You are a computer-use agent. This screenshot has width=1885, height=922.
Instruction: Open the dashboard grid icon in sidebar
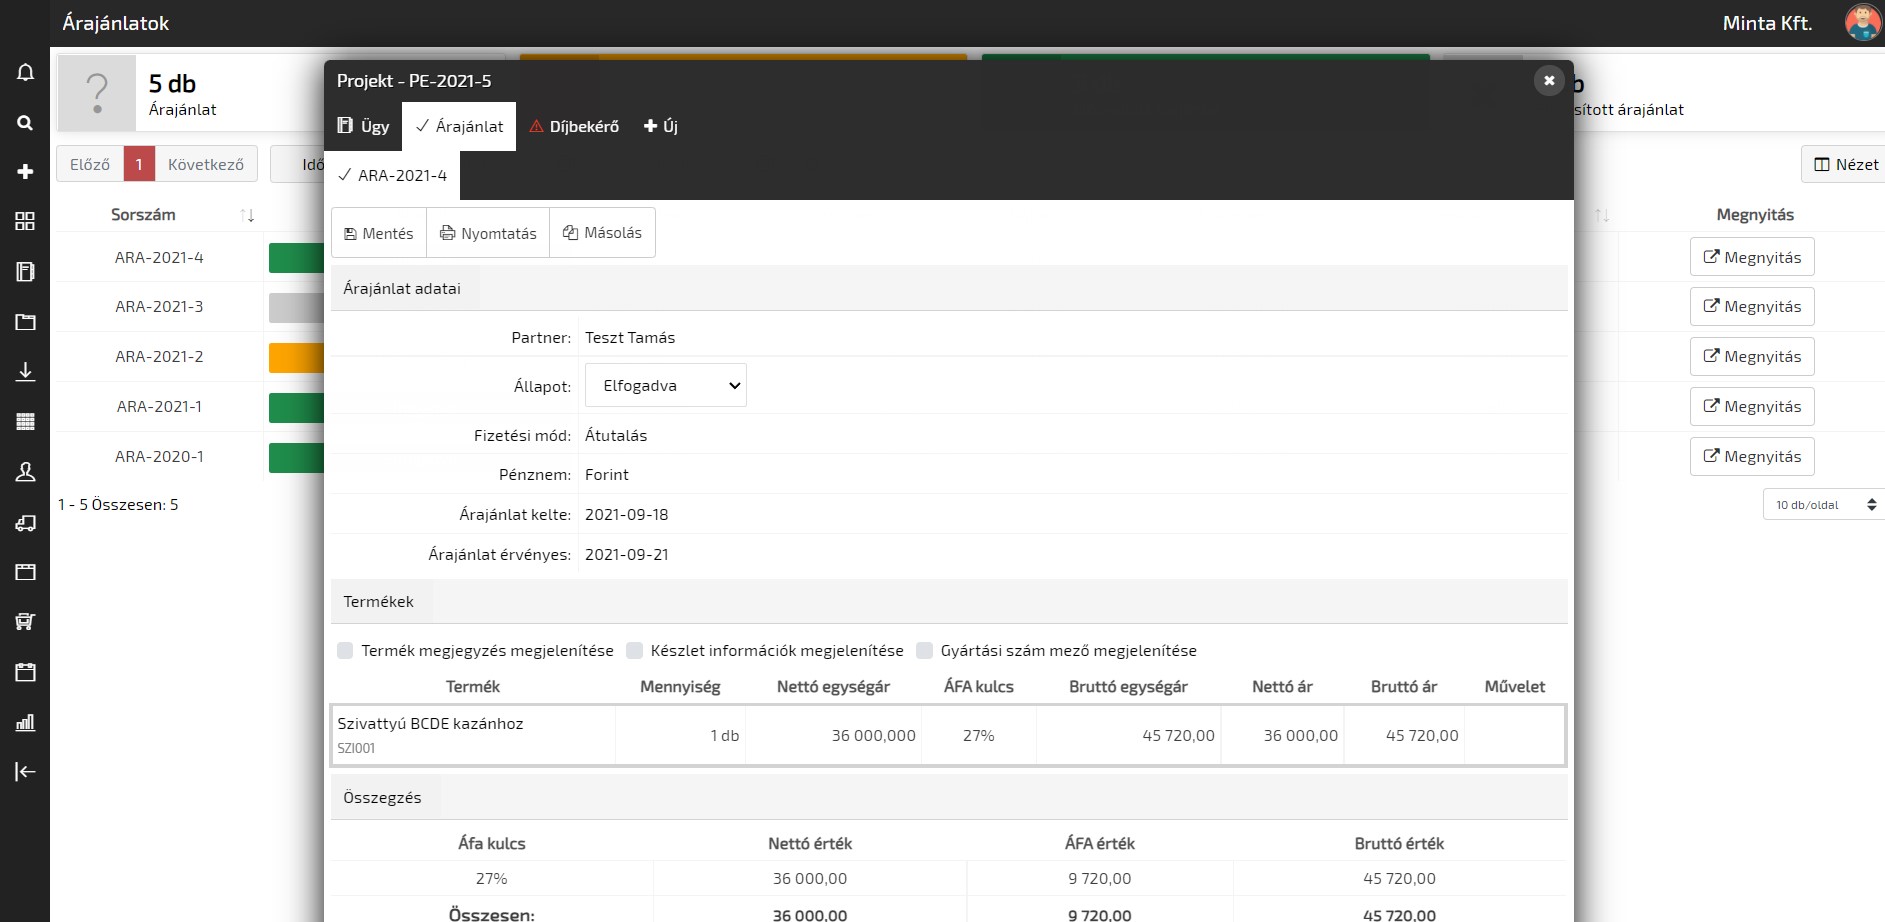coord(25,222)
